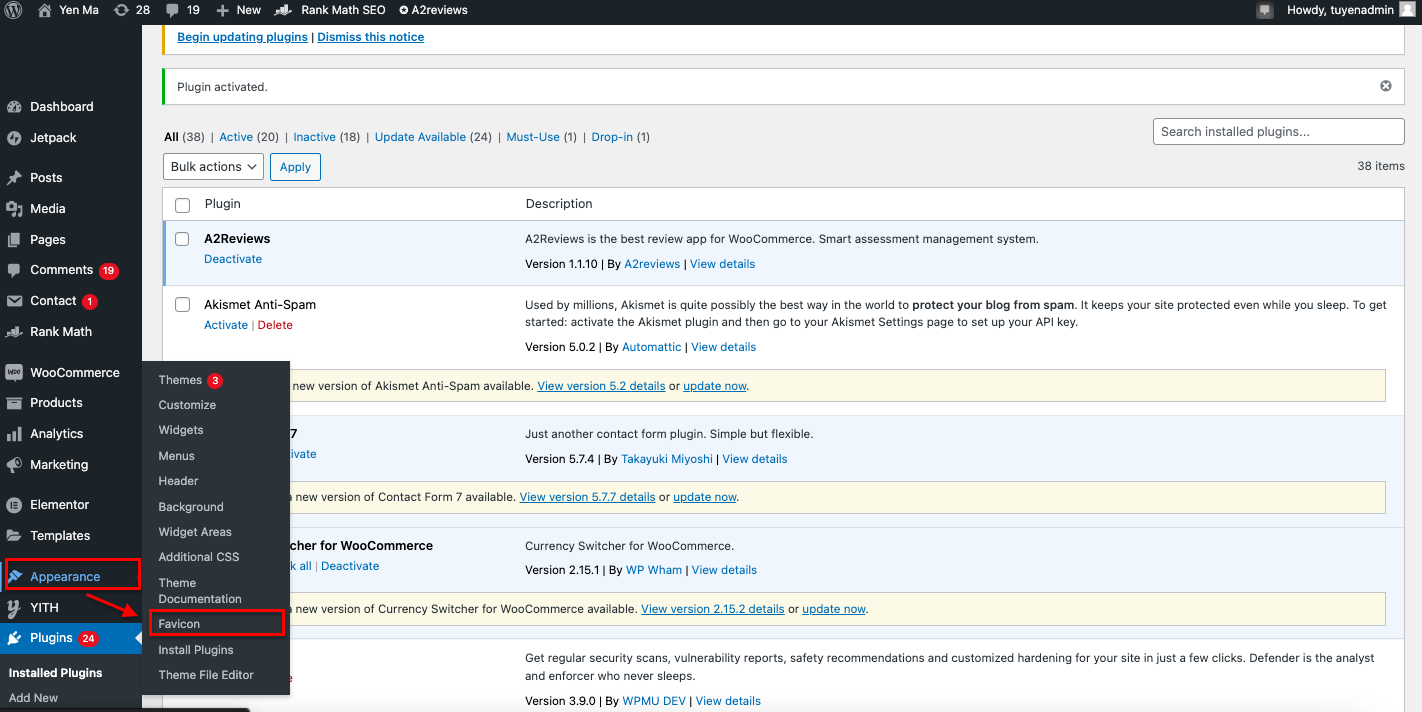Open the Rank Math SEO admin bar icon
1422x712 pixels.
point(284,10)
